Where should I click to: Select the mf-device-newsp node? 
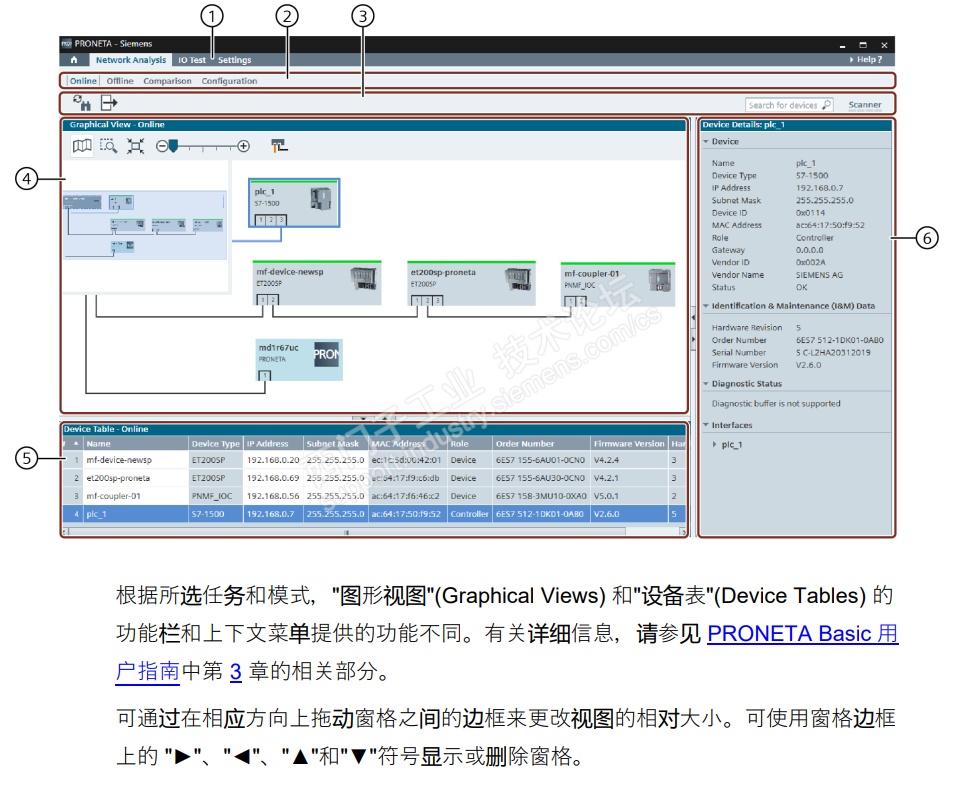(317, 283)
